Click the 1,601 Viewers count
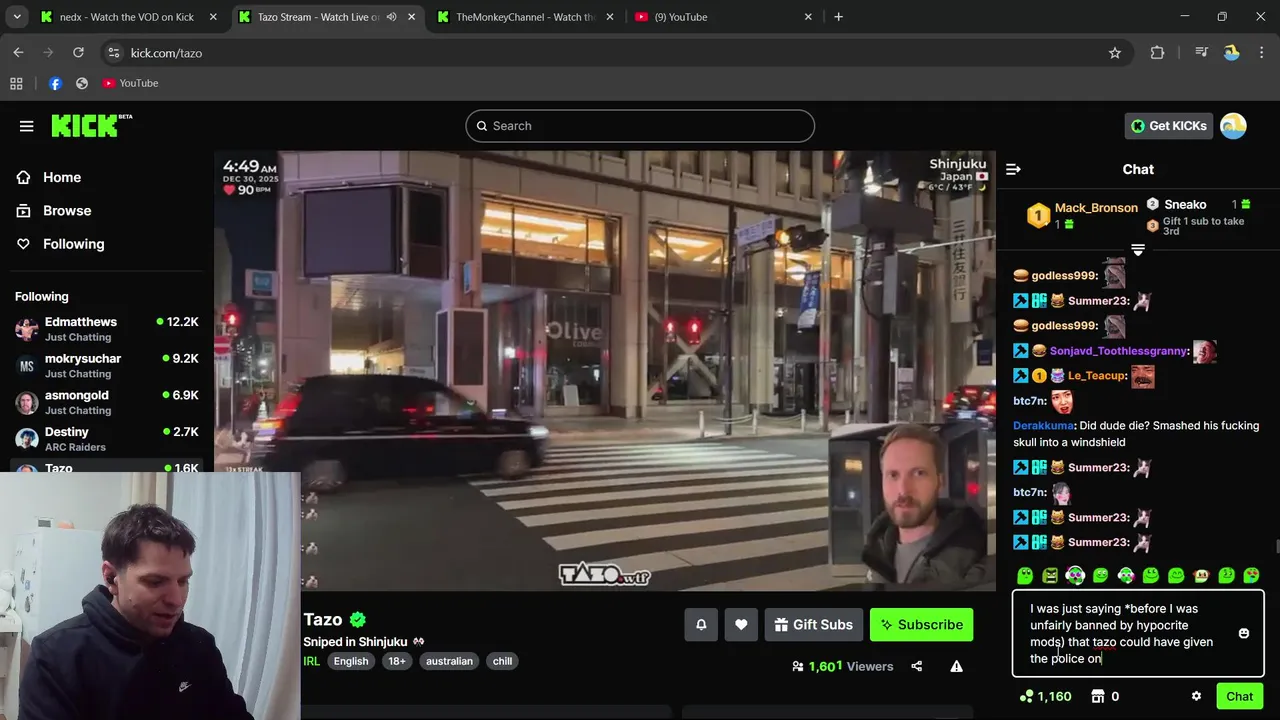The image size is (1280, 720). point(842,666)
